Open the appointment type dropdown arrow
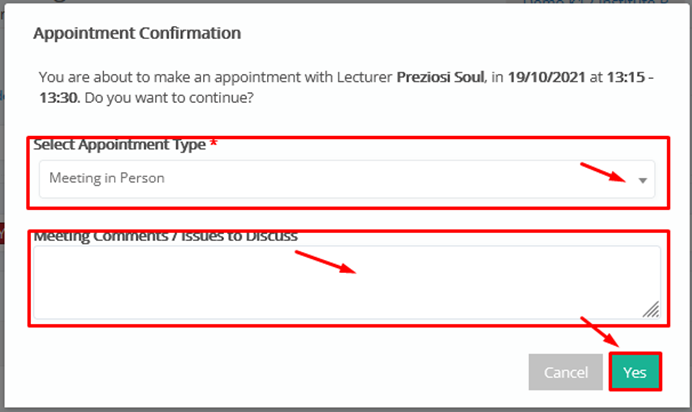The image size is (692, 412). (643, 180)
